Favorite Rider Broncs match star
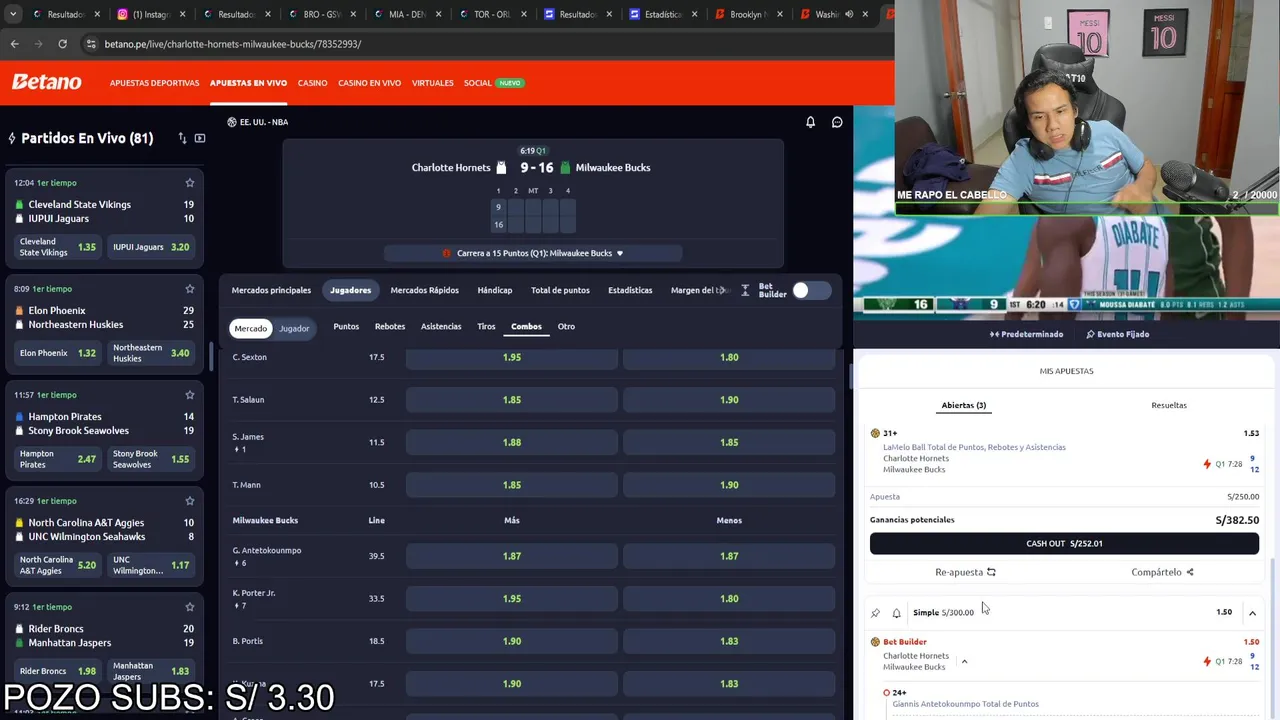This screenshot has height=720, width=1280. click(x=189, y=607)
